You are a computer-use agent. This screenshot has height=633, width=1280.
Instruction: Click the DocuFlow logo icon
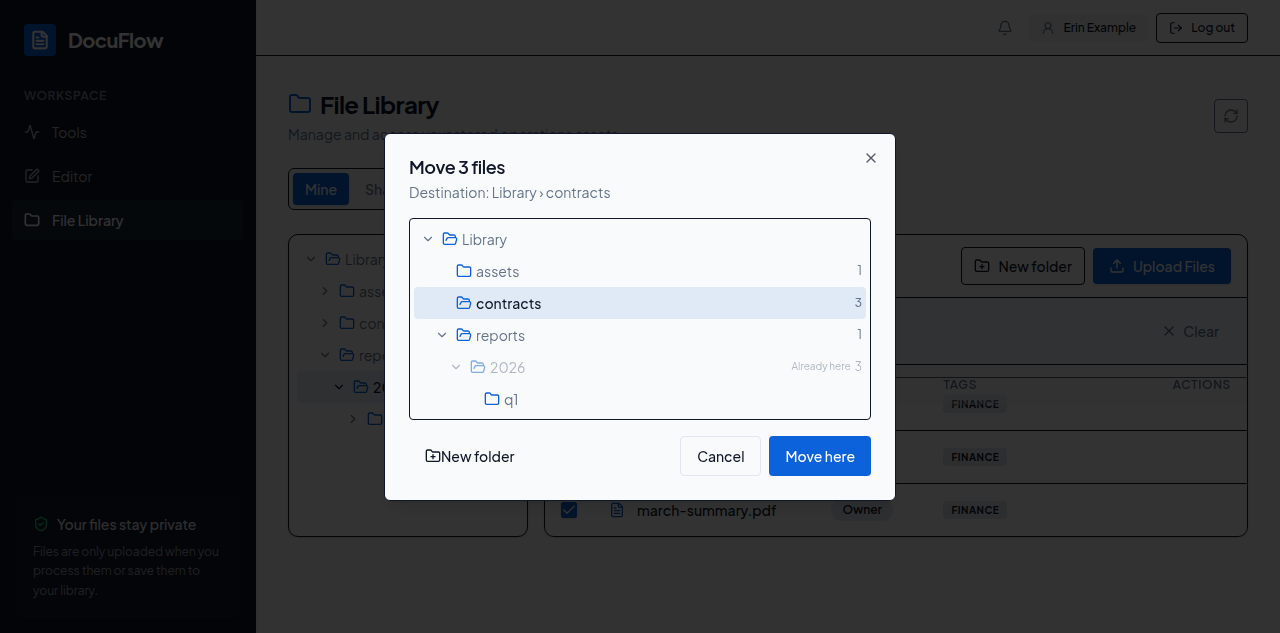point(40,40)
